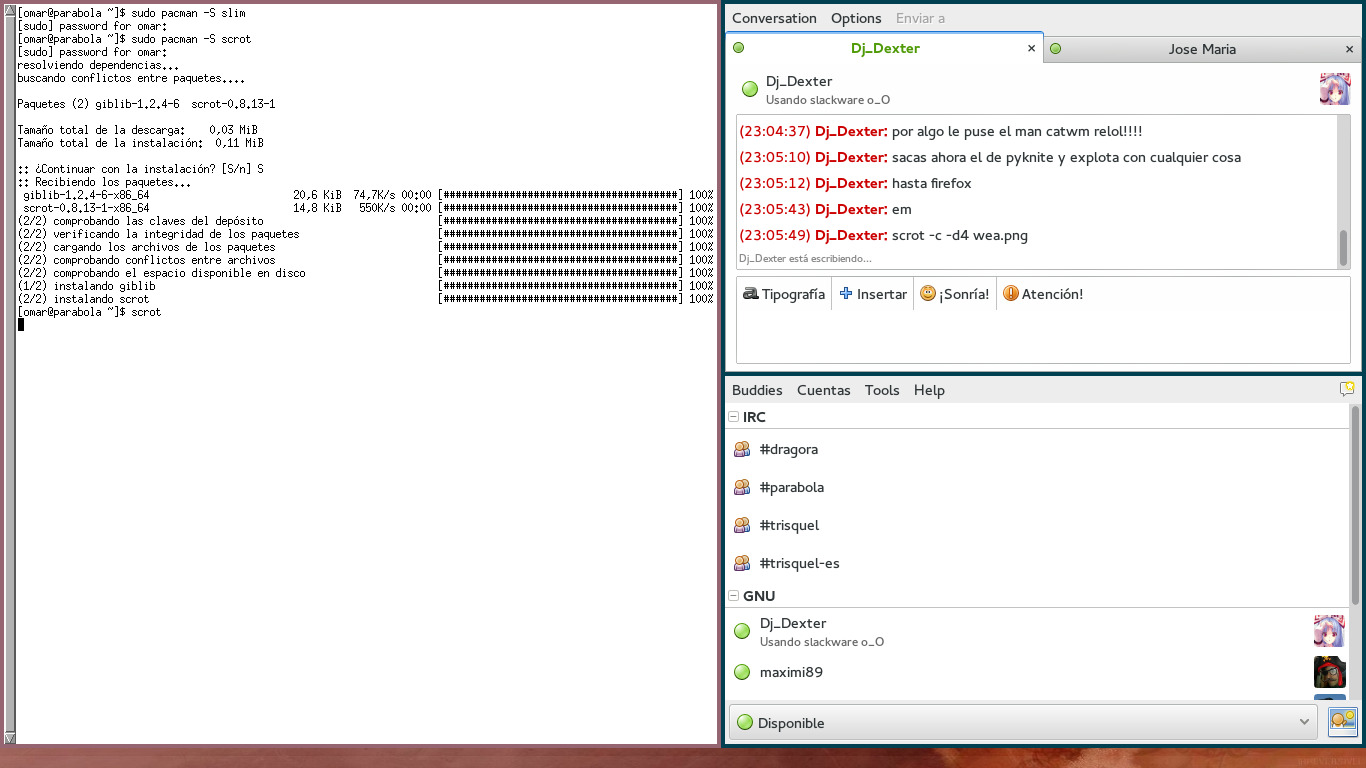The image size is (1366, 768).
Task: Select the #trisquel-es channel row
Action: click(1037, 563)
